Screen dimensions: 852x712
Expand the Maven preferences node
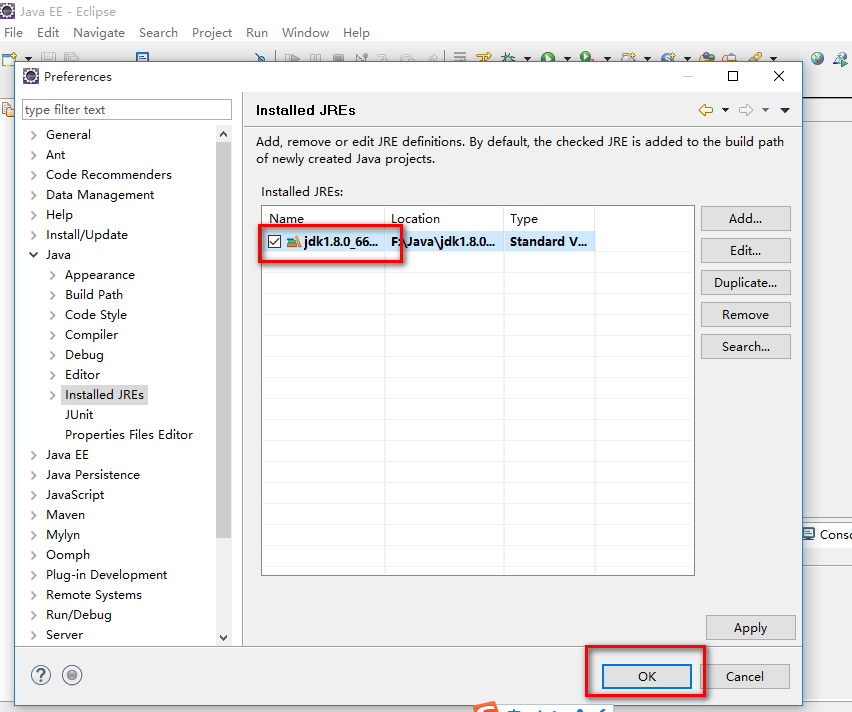click(34, 515)
